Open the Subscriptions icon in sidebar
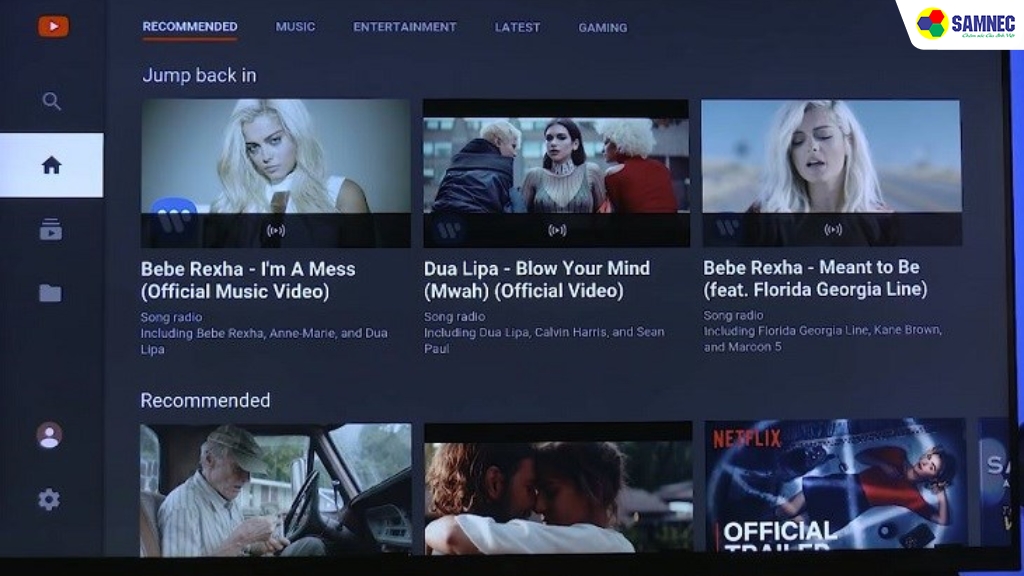Image resolution: width=1024 pixels, height=576 pixels. 50,229
